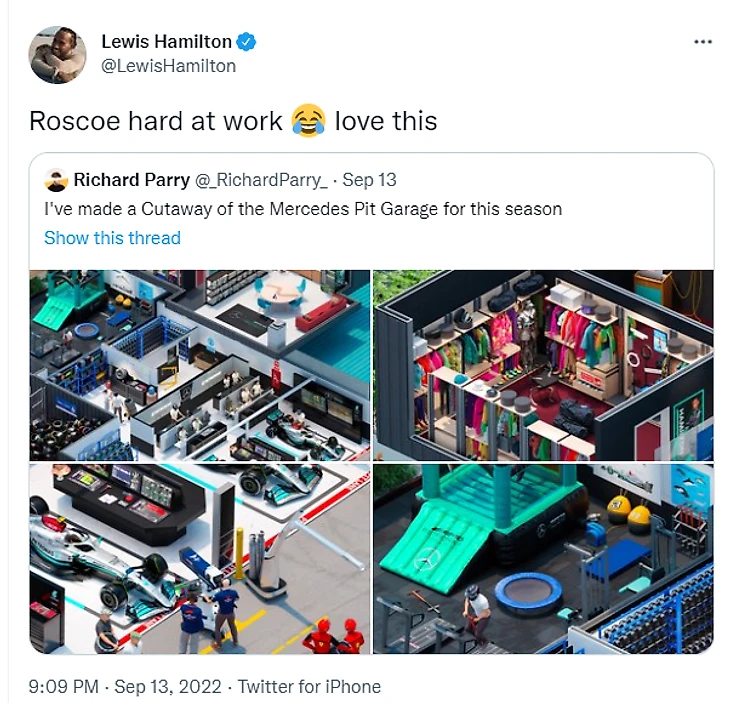Open the Richard Parry display name
The image size is (730, 703).
[x=132, y=180]
